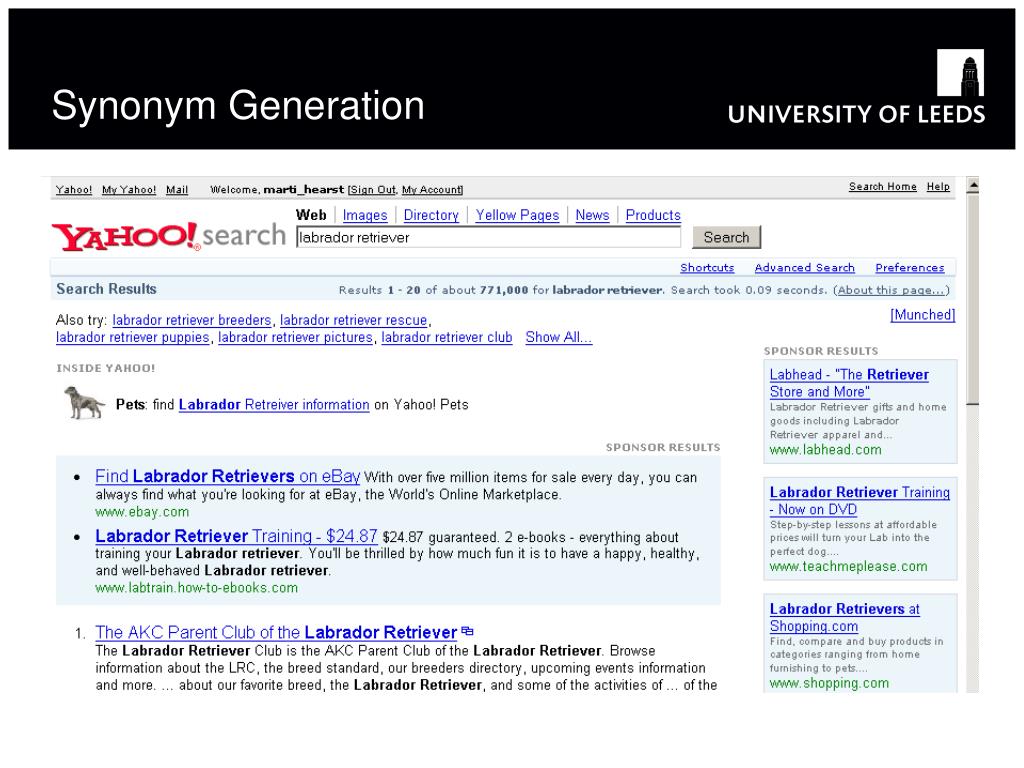Open Labrador Retriever Training - $24.87 ad
This screenshot has width=1024, height=768.
click(x=236, y=536)
